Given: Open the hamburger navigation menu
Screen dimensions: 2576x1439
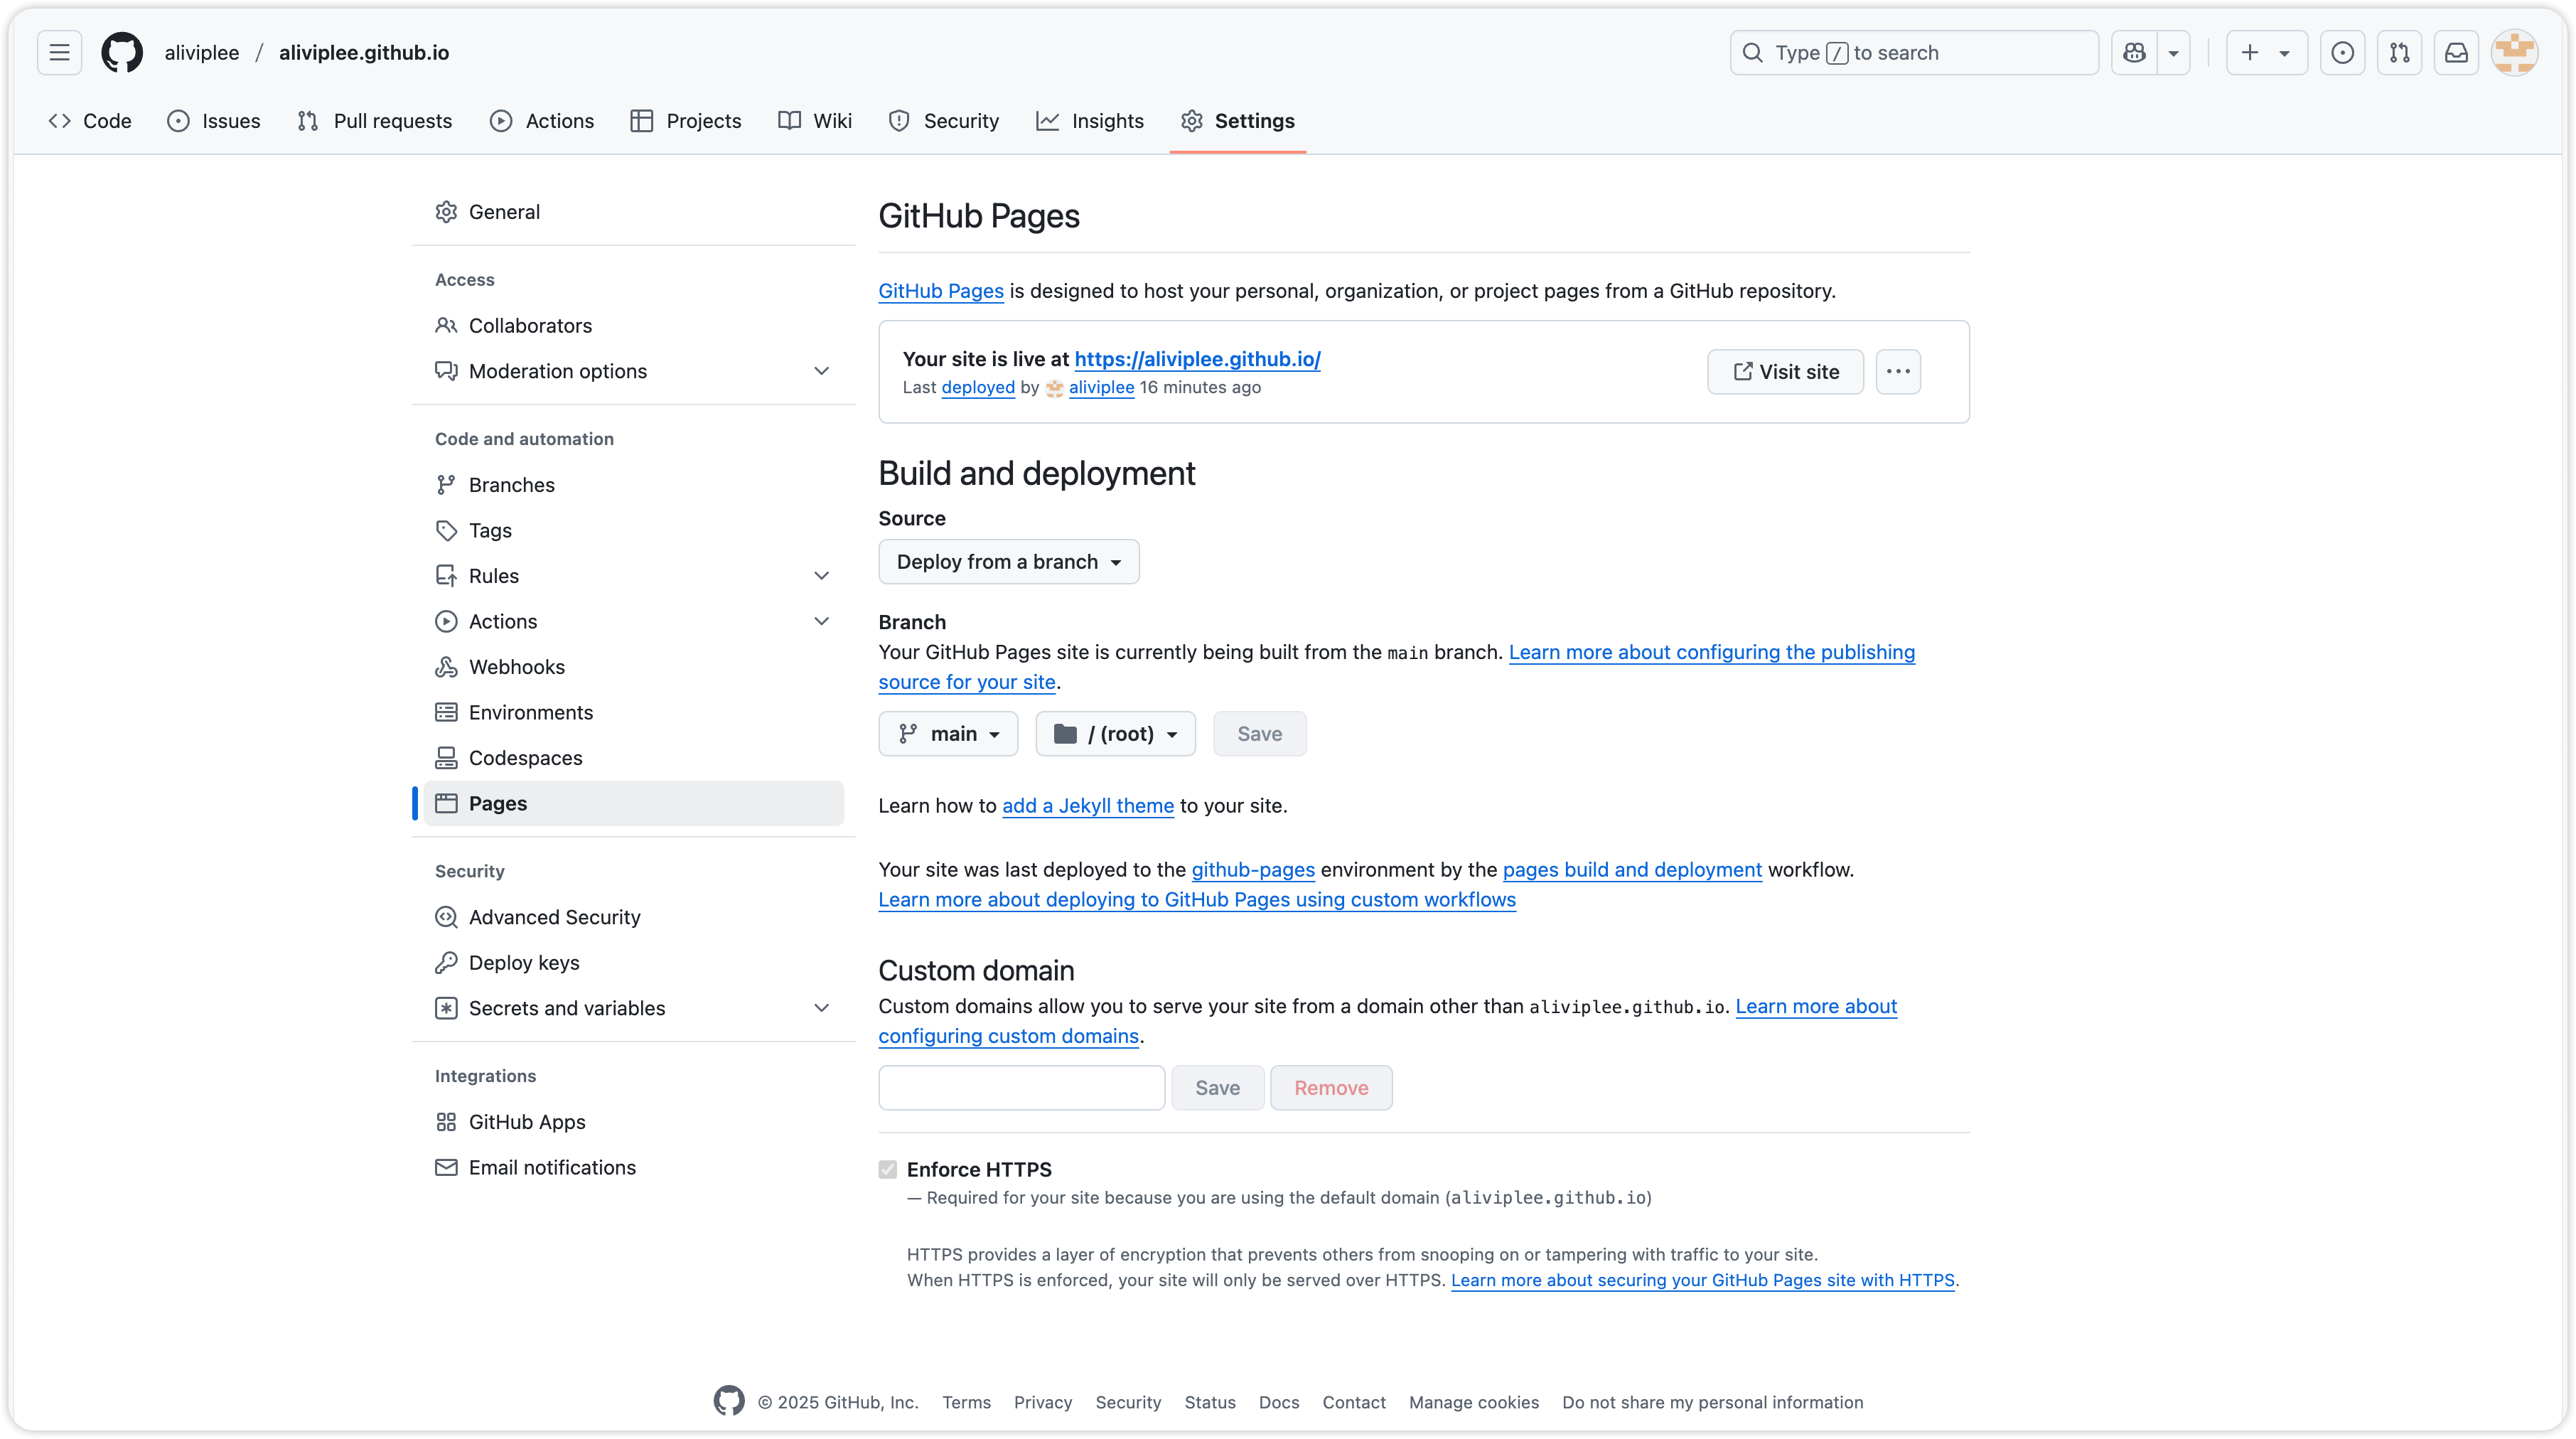Looking at the screenshot, I should pyautogui.click(x=59, y=52).
